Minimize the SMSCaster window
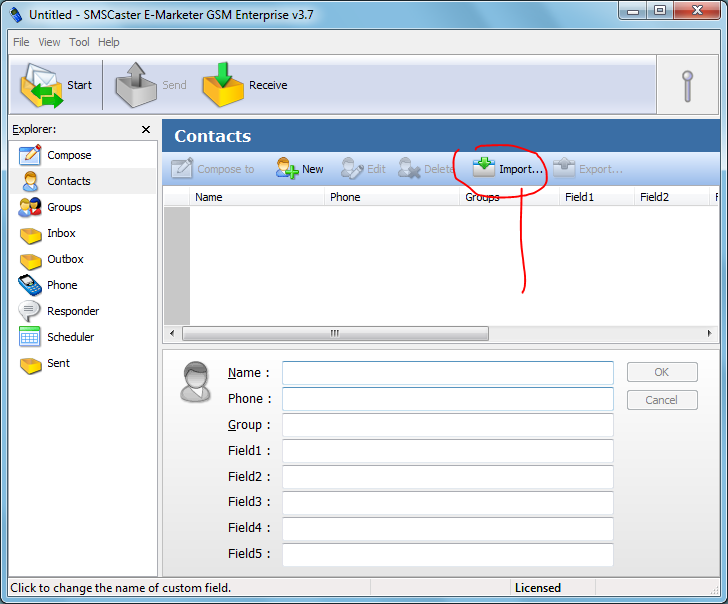728x604 pixels. tap(633, 11)
